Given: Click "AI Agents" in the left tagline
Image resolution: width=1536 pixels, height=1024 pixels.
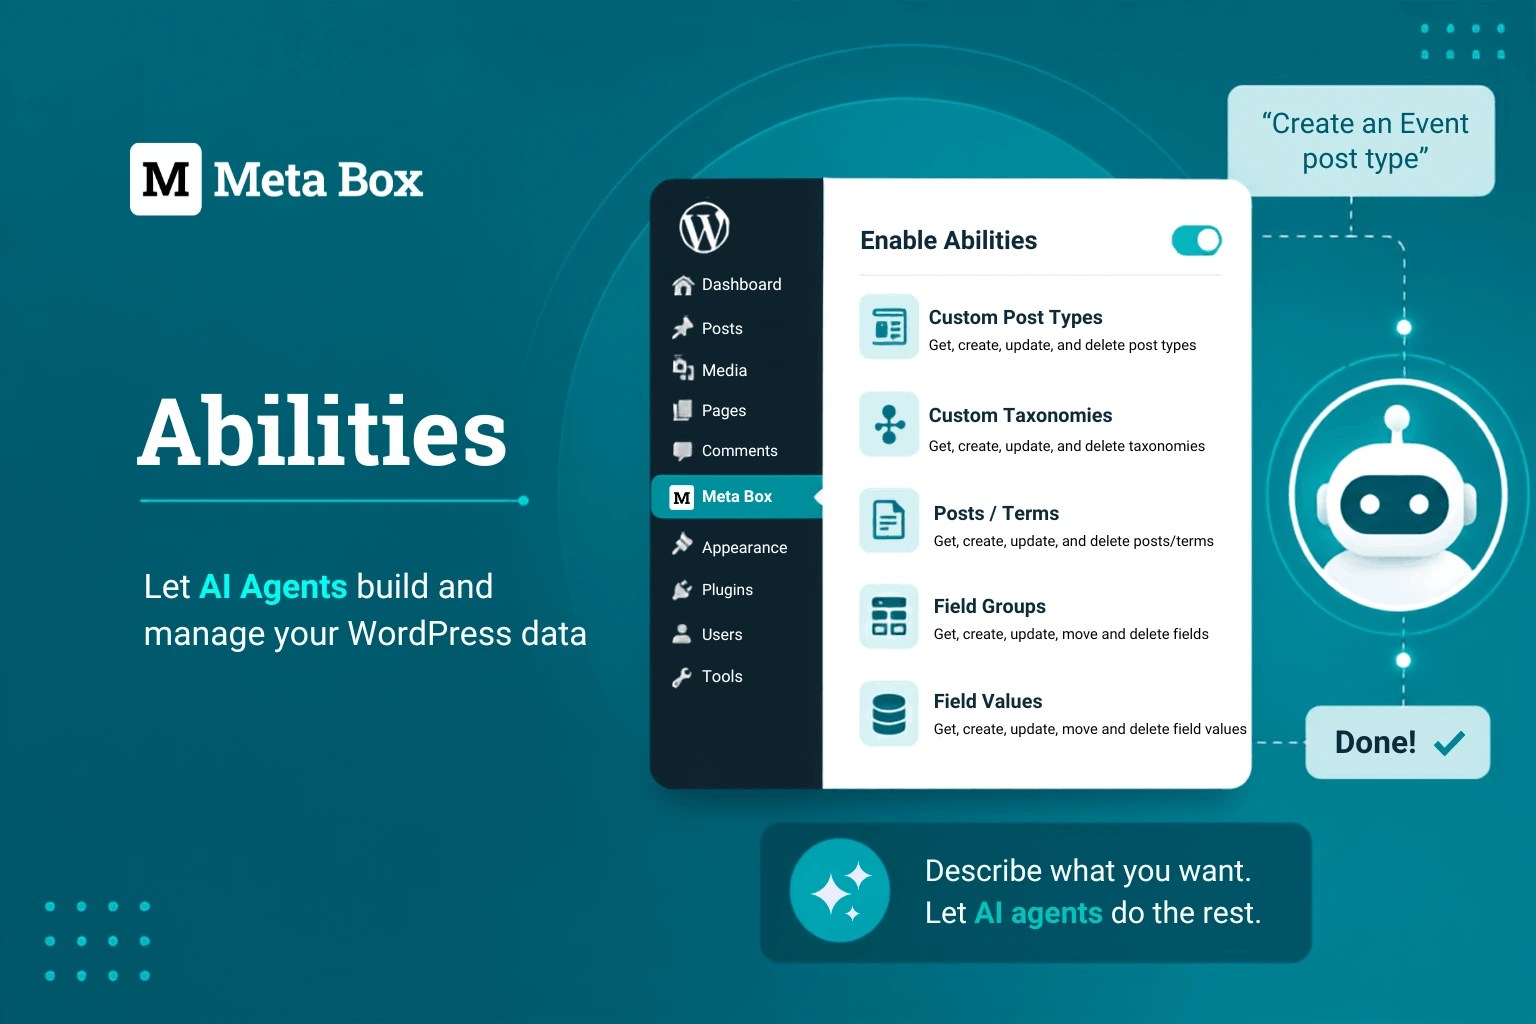Looking at the screenshot, I should coord(273,587).
